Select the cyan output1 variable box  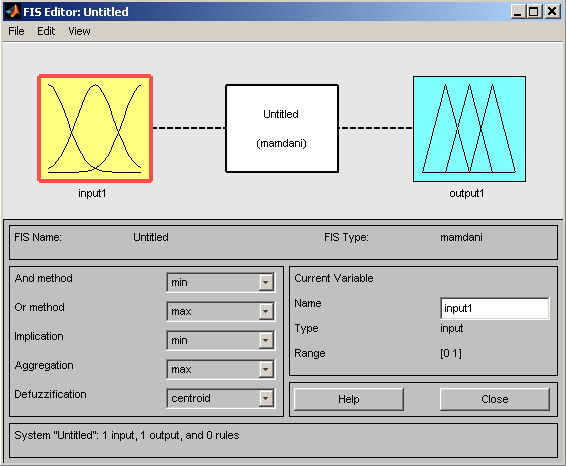[x=469, y=129]
